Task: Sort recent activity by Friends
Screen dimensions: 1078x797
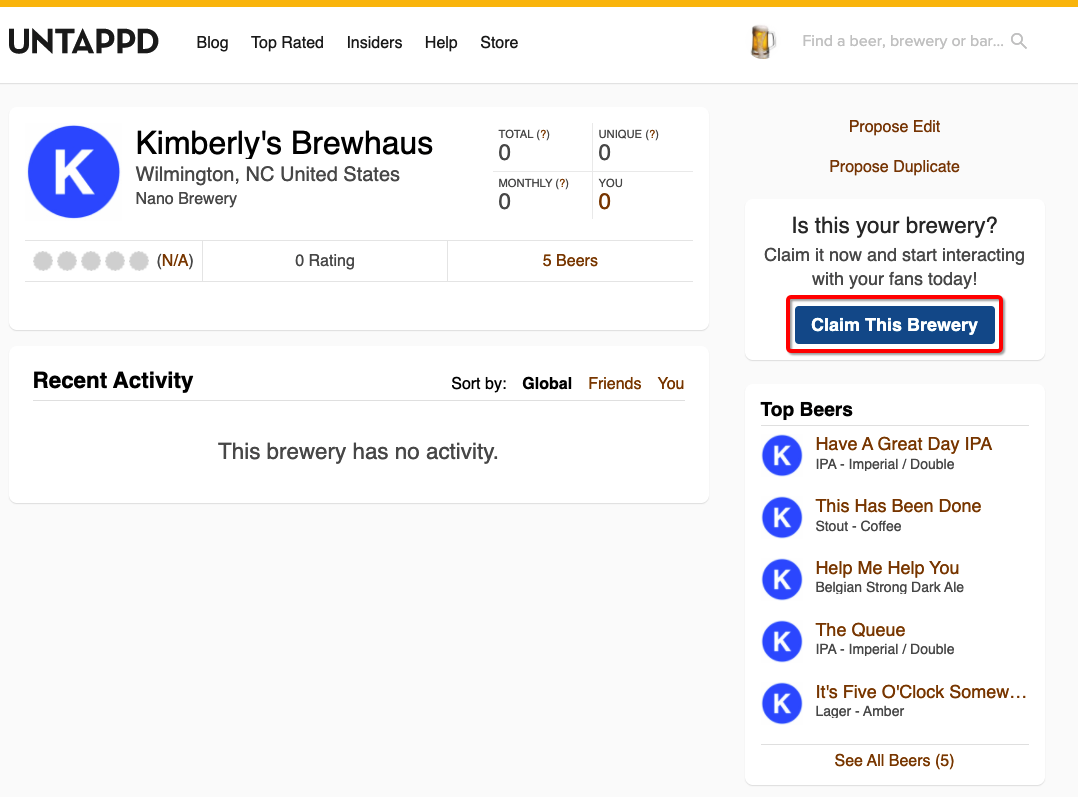Action: [x=614, y=383]
